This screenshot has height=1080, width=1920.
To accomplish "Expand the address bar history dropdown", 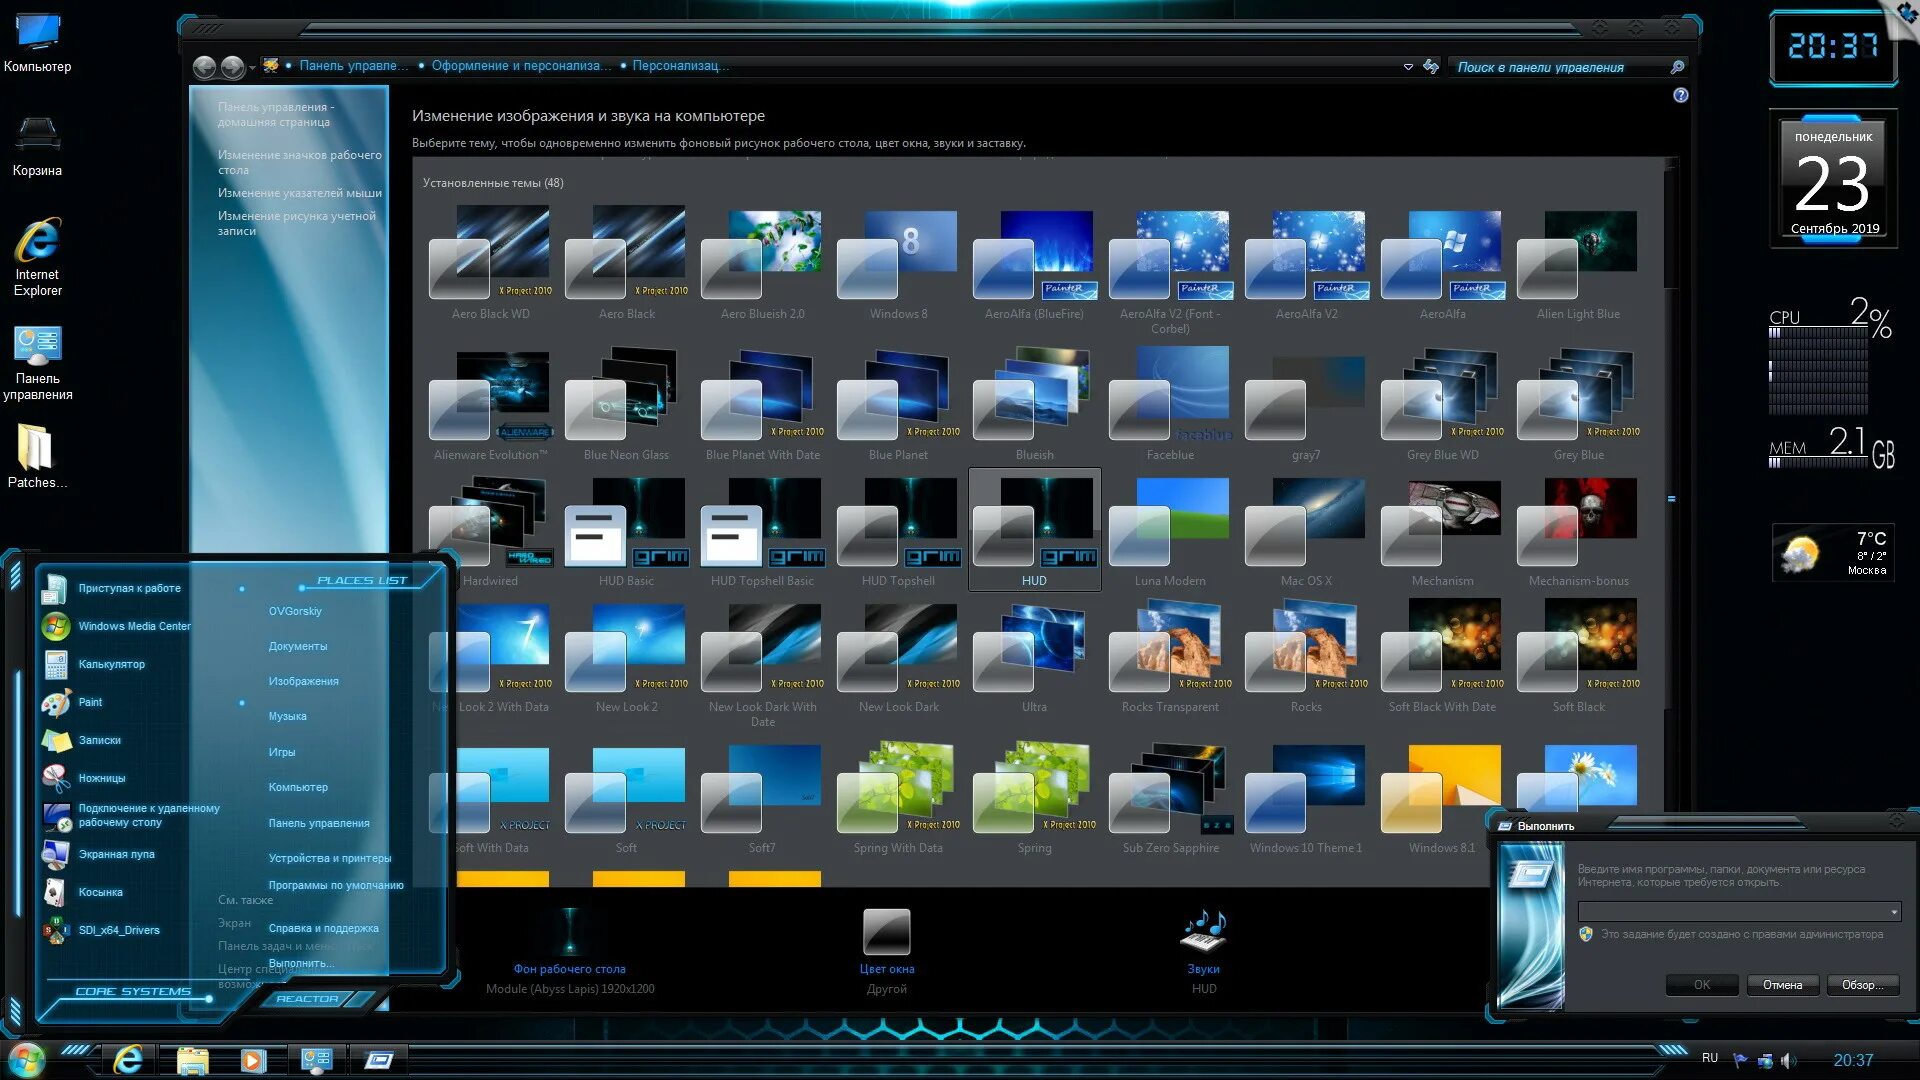I will (1408, 67).
